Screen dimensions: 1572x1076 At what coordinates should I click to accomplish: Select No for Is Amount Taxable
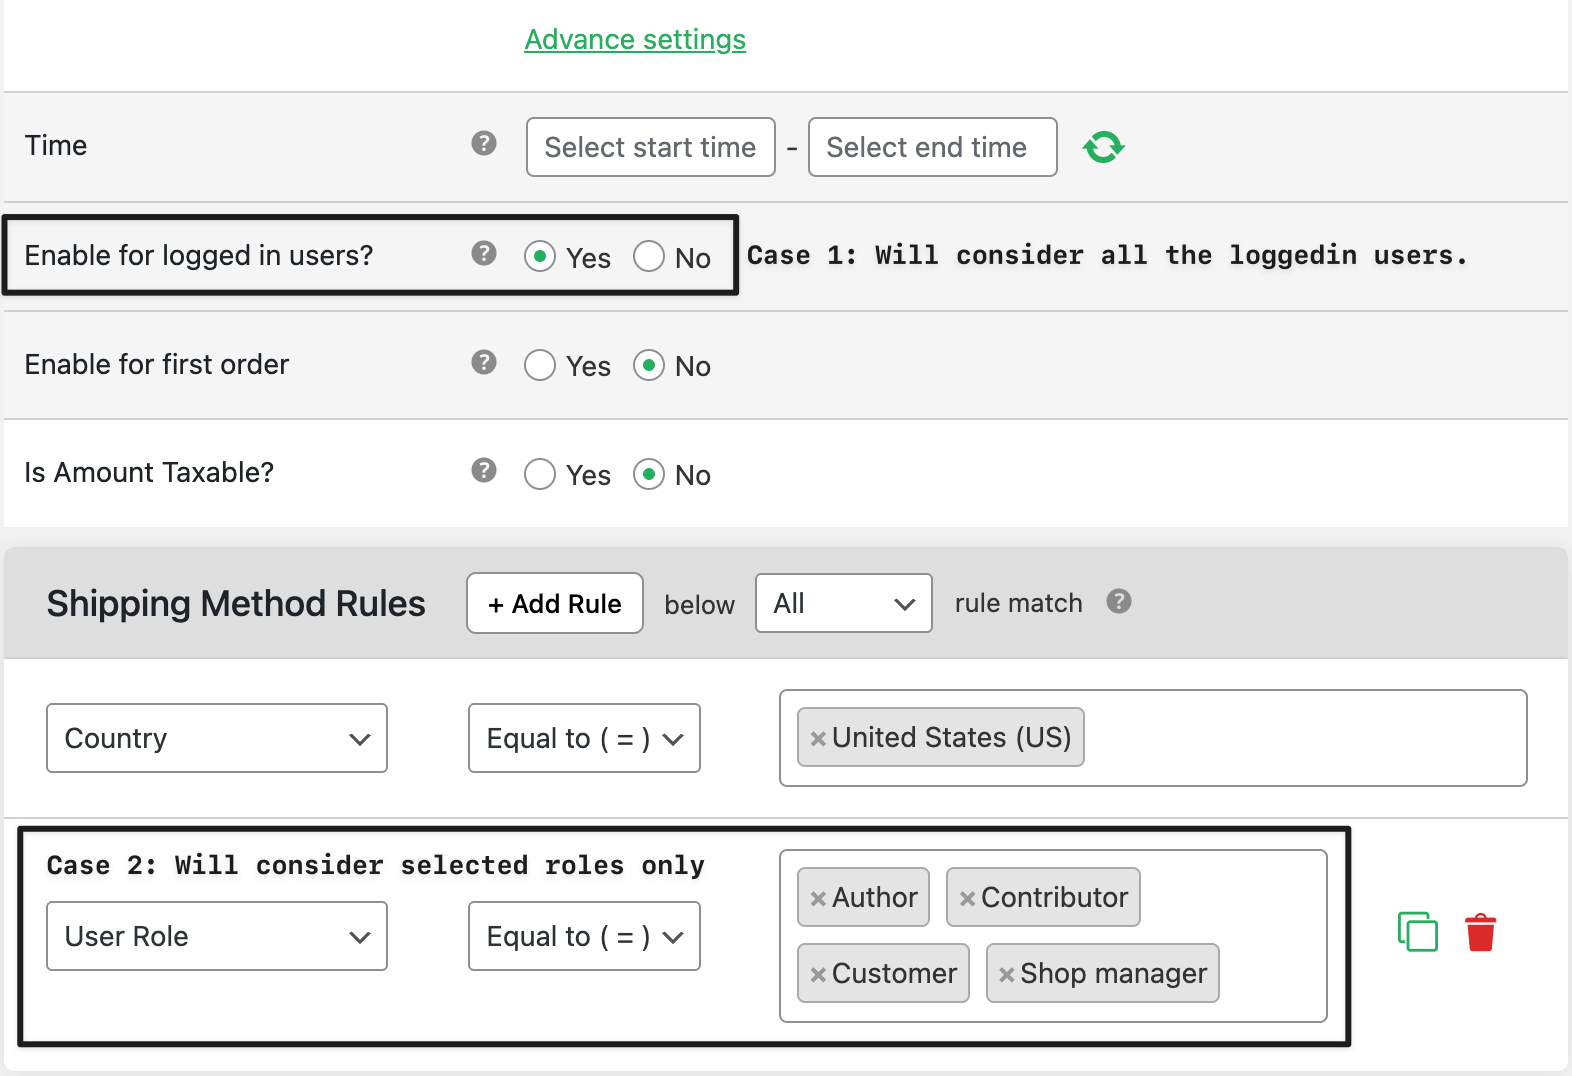pos(649,475)
